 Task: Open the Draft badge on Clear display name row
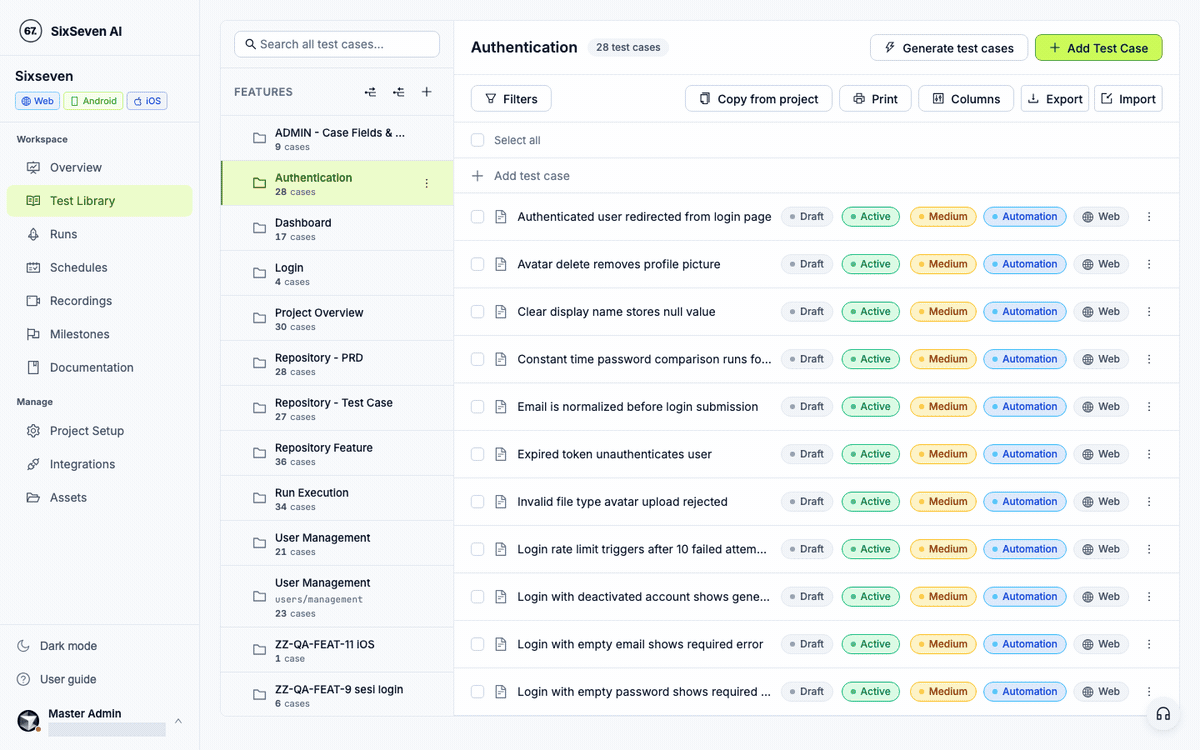[x=806, y=312]
